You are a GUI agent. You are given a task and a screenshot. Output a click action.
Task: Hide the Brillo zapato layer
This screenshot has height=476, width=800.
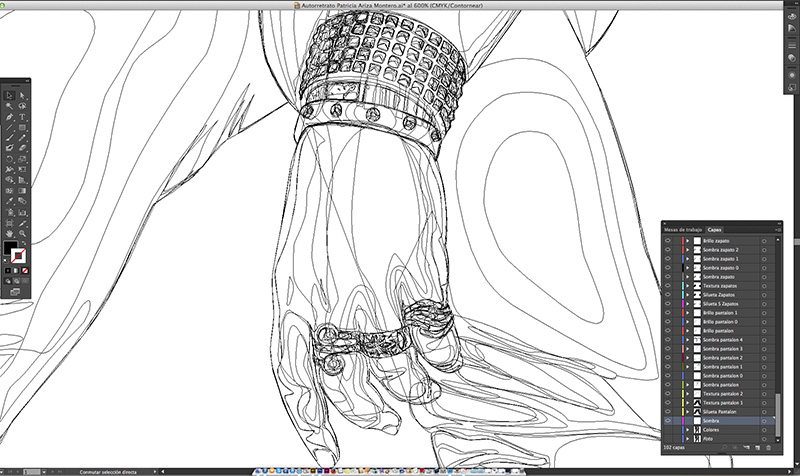tap(668, 241)
